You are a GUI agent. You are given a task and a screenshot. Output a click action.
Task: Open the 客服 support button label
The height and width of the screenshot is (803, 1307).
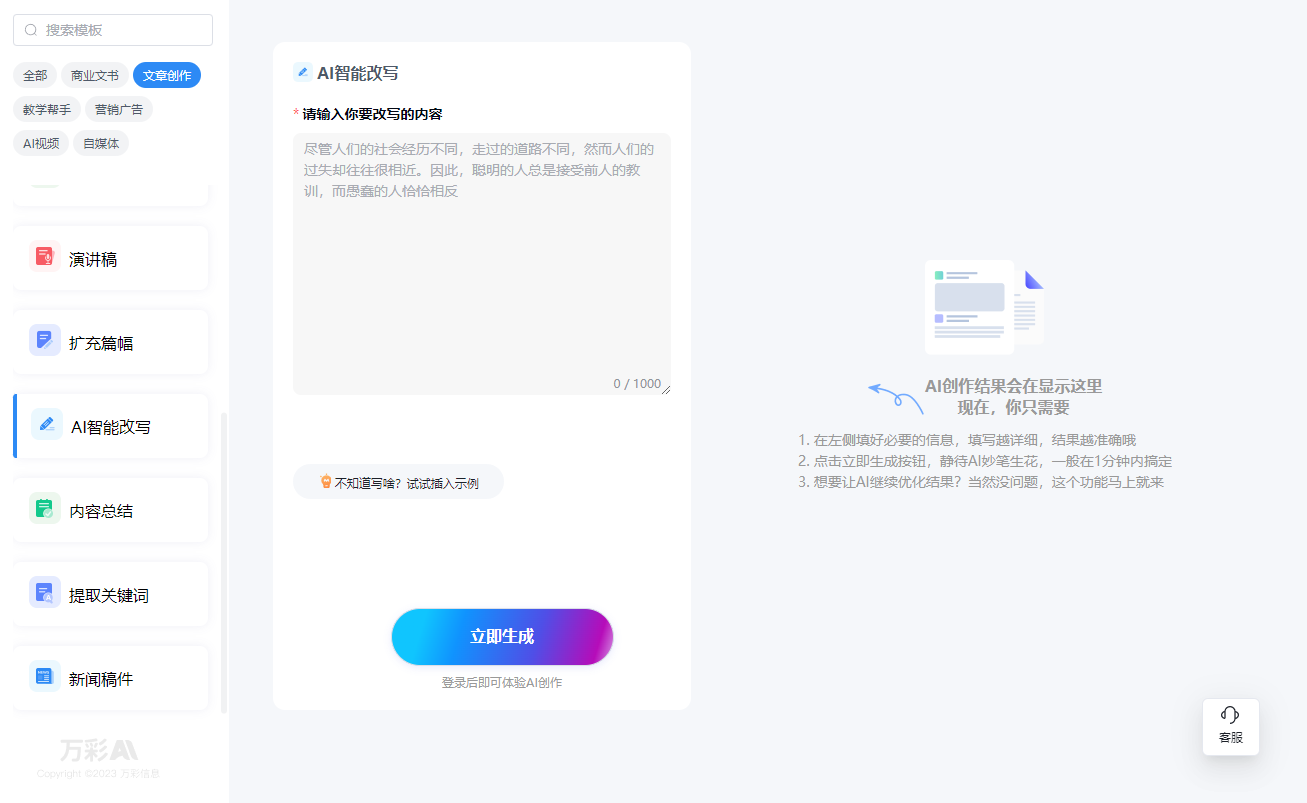tap(1231, 737)
